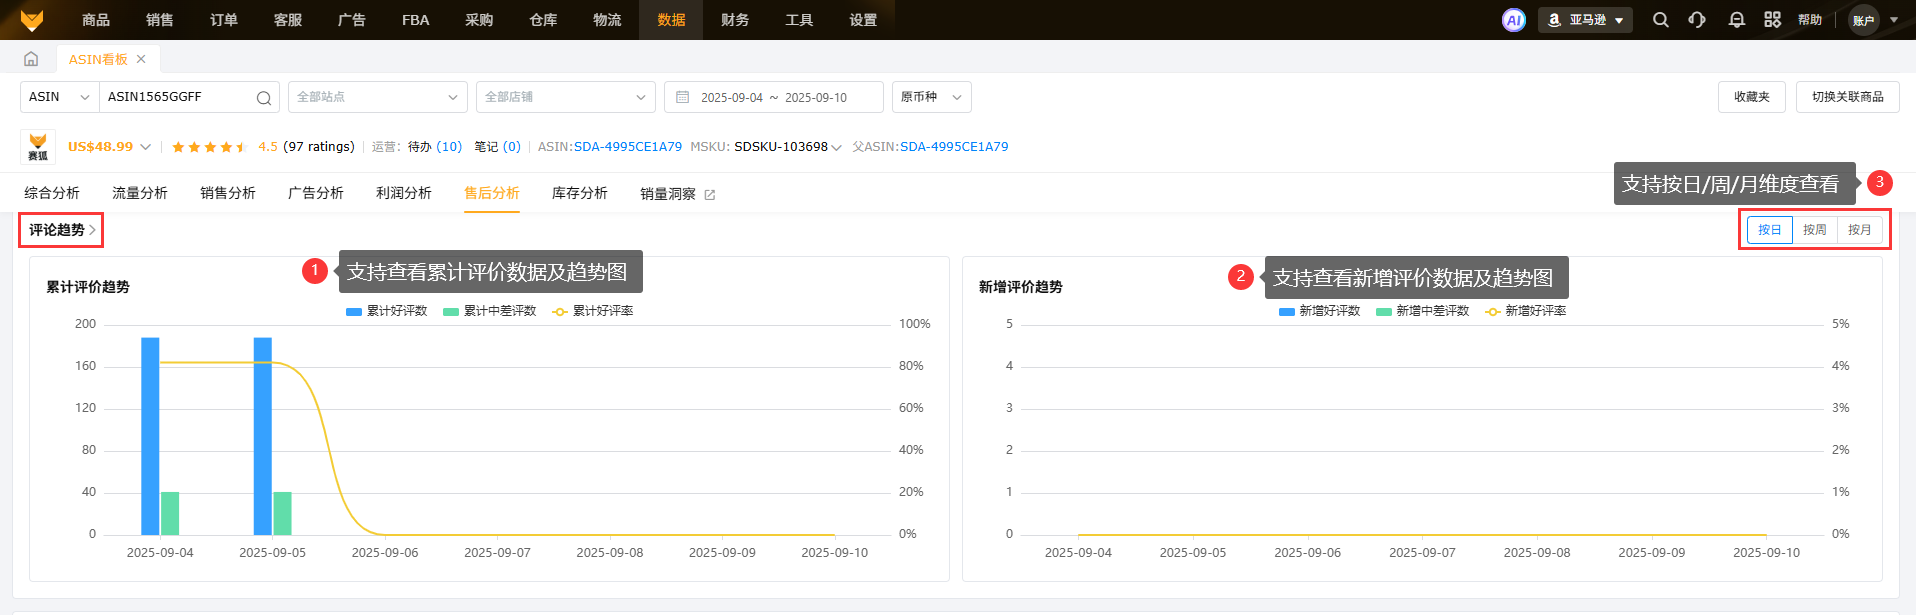Open the apps grid icon

click(1772, 20)
